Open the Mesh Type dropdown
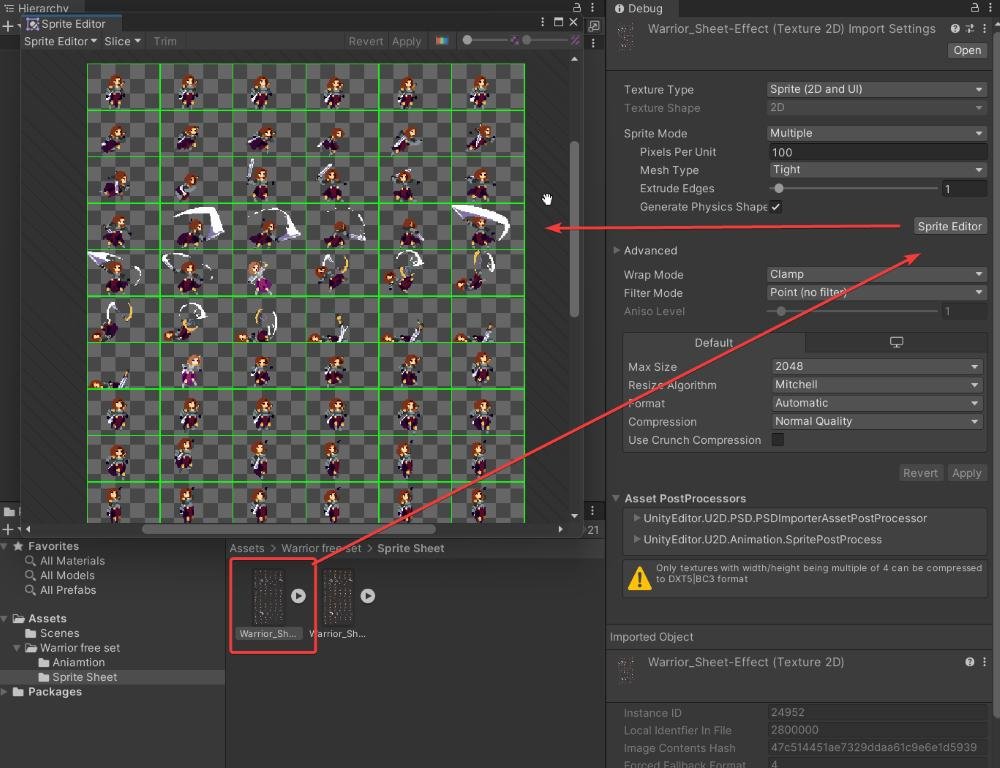 click(877, 170)
